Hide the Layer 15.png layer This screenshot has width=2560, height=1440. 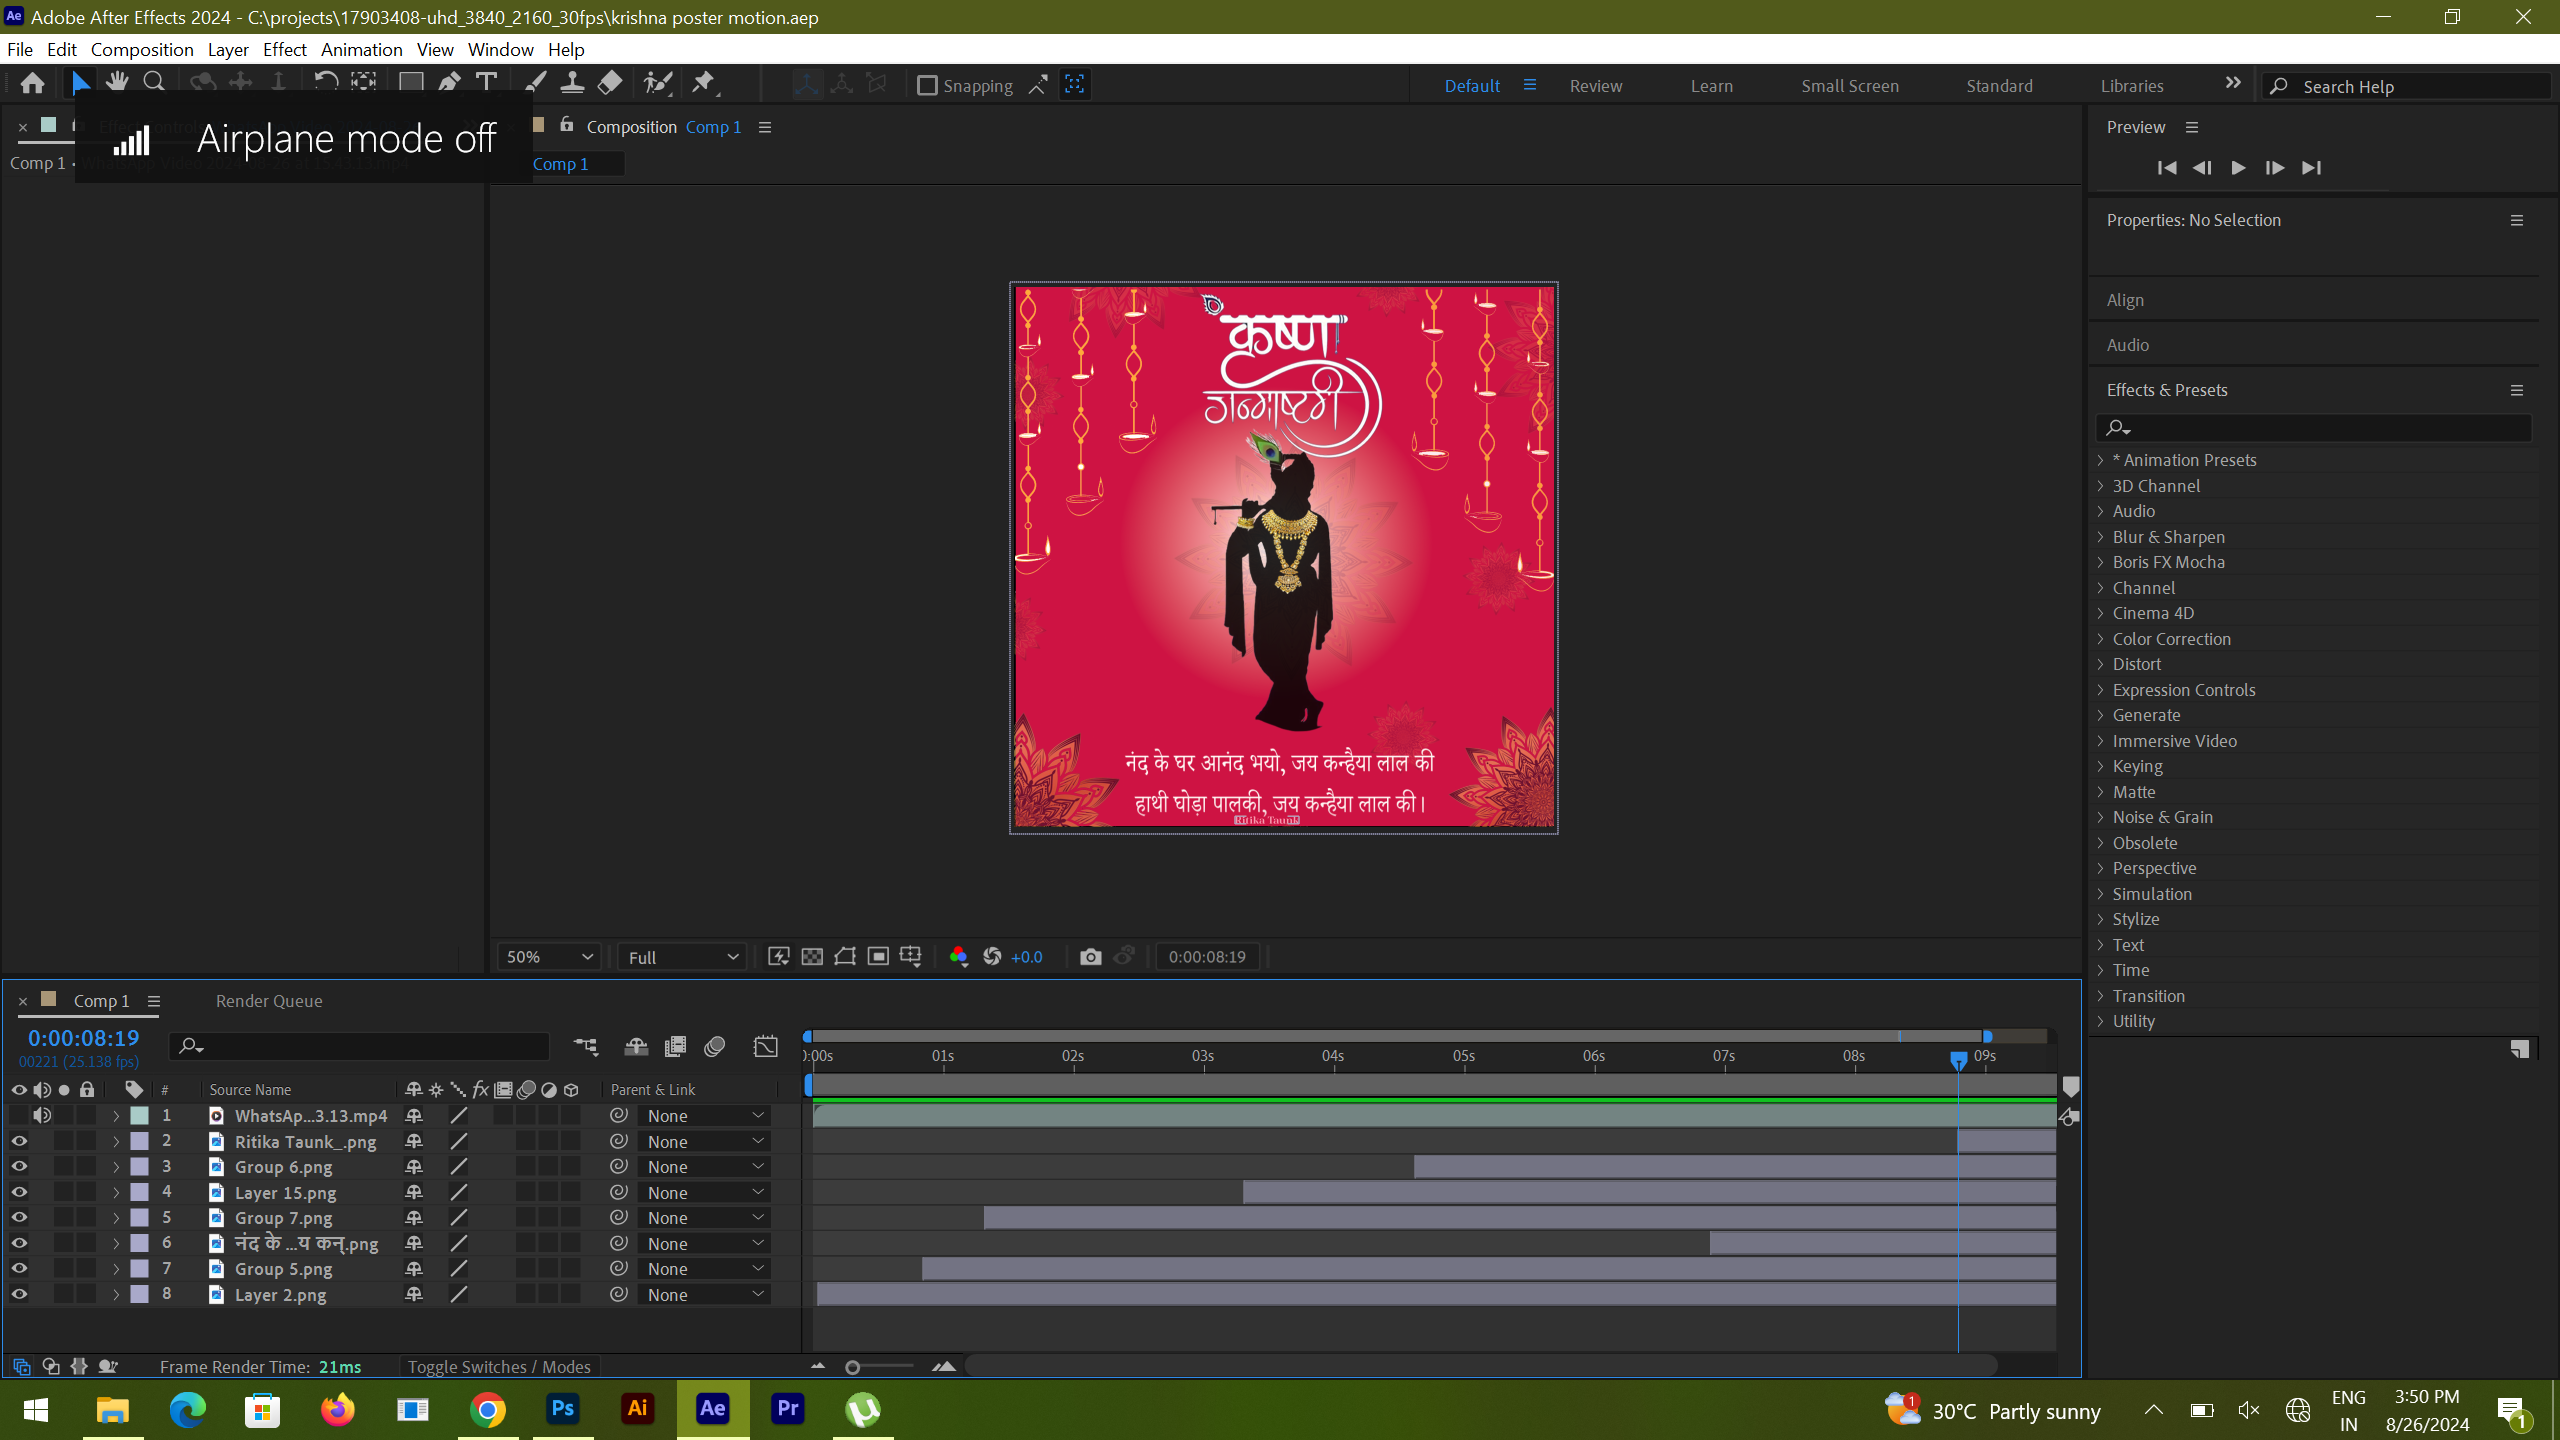[19, 1192]
